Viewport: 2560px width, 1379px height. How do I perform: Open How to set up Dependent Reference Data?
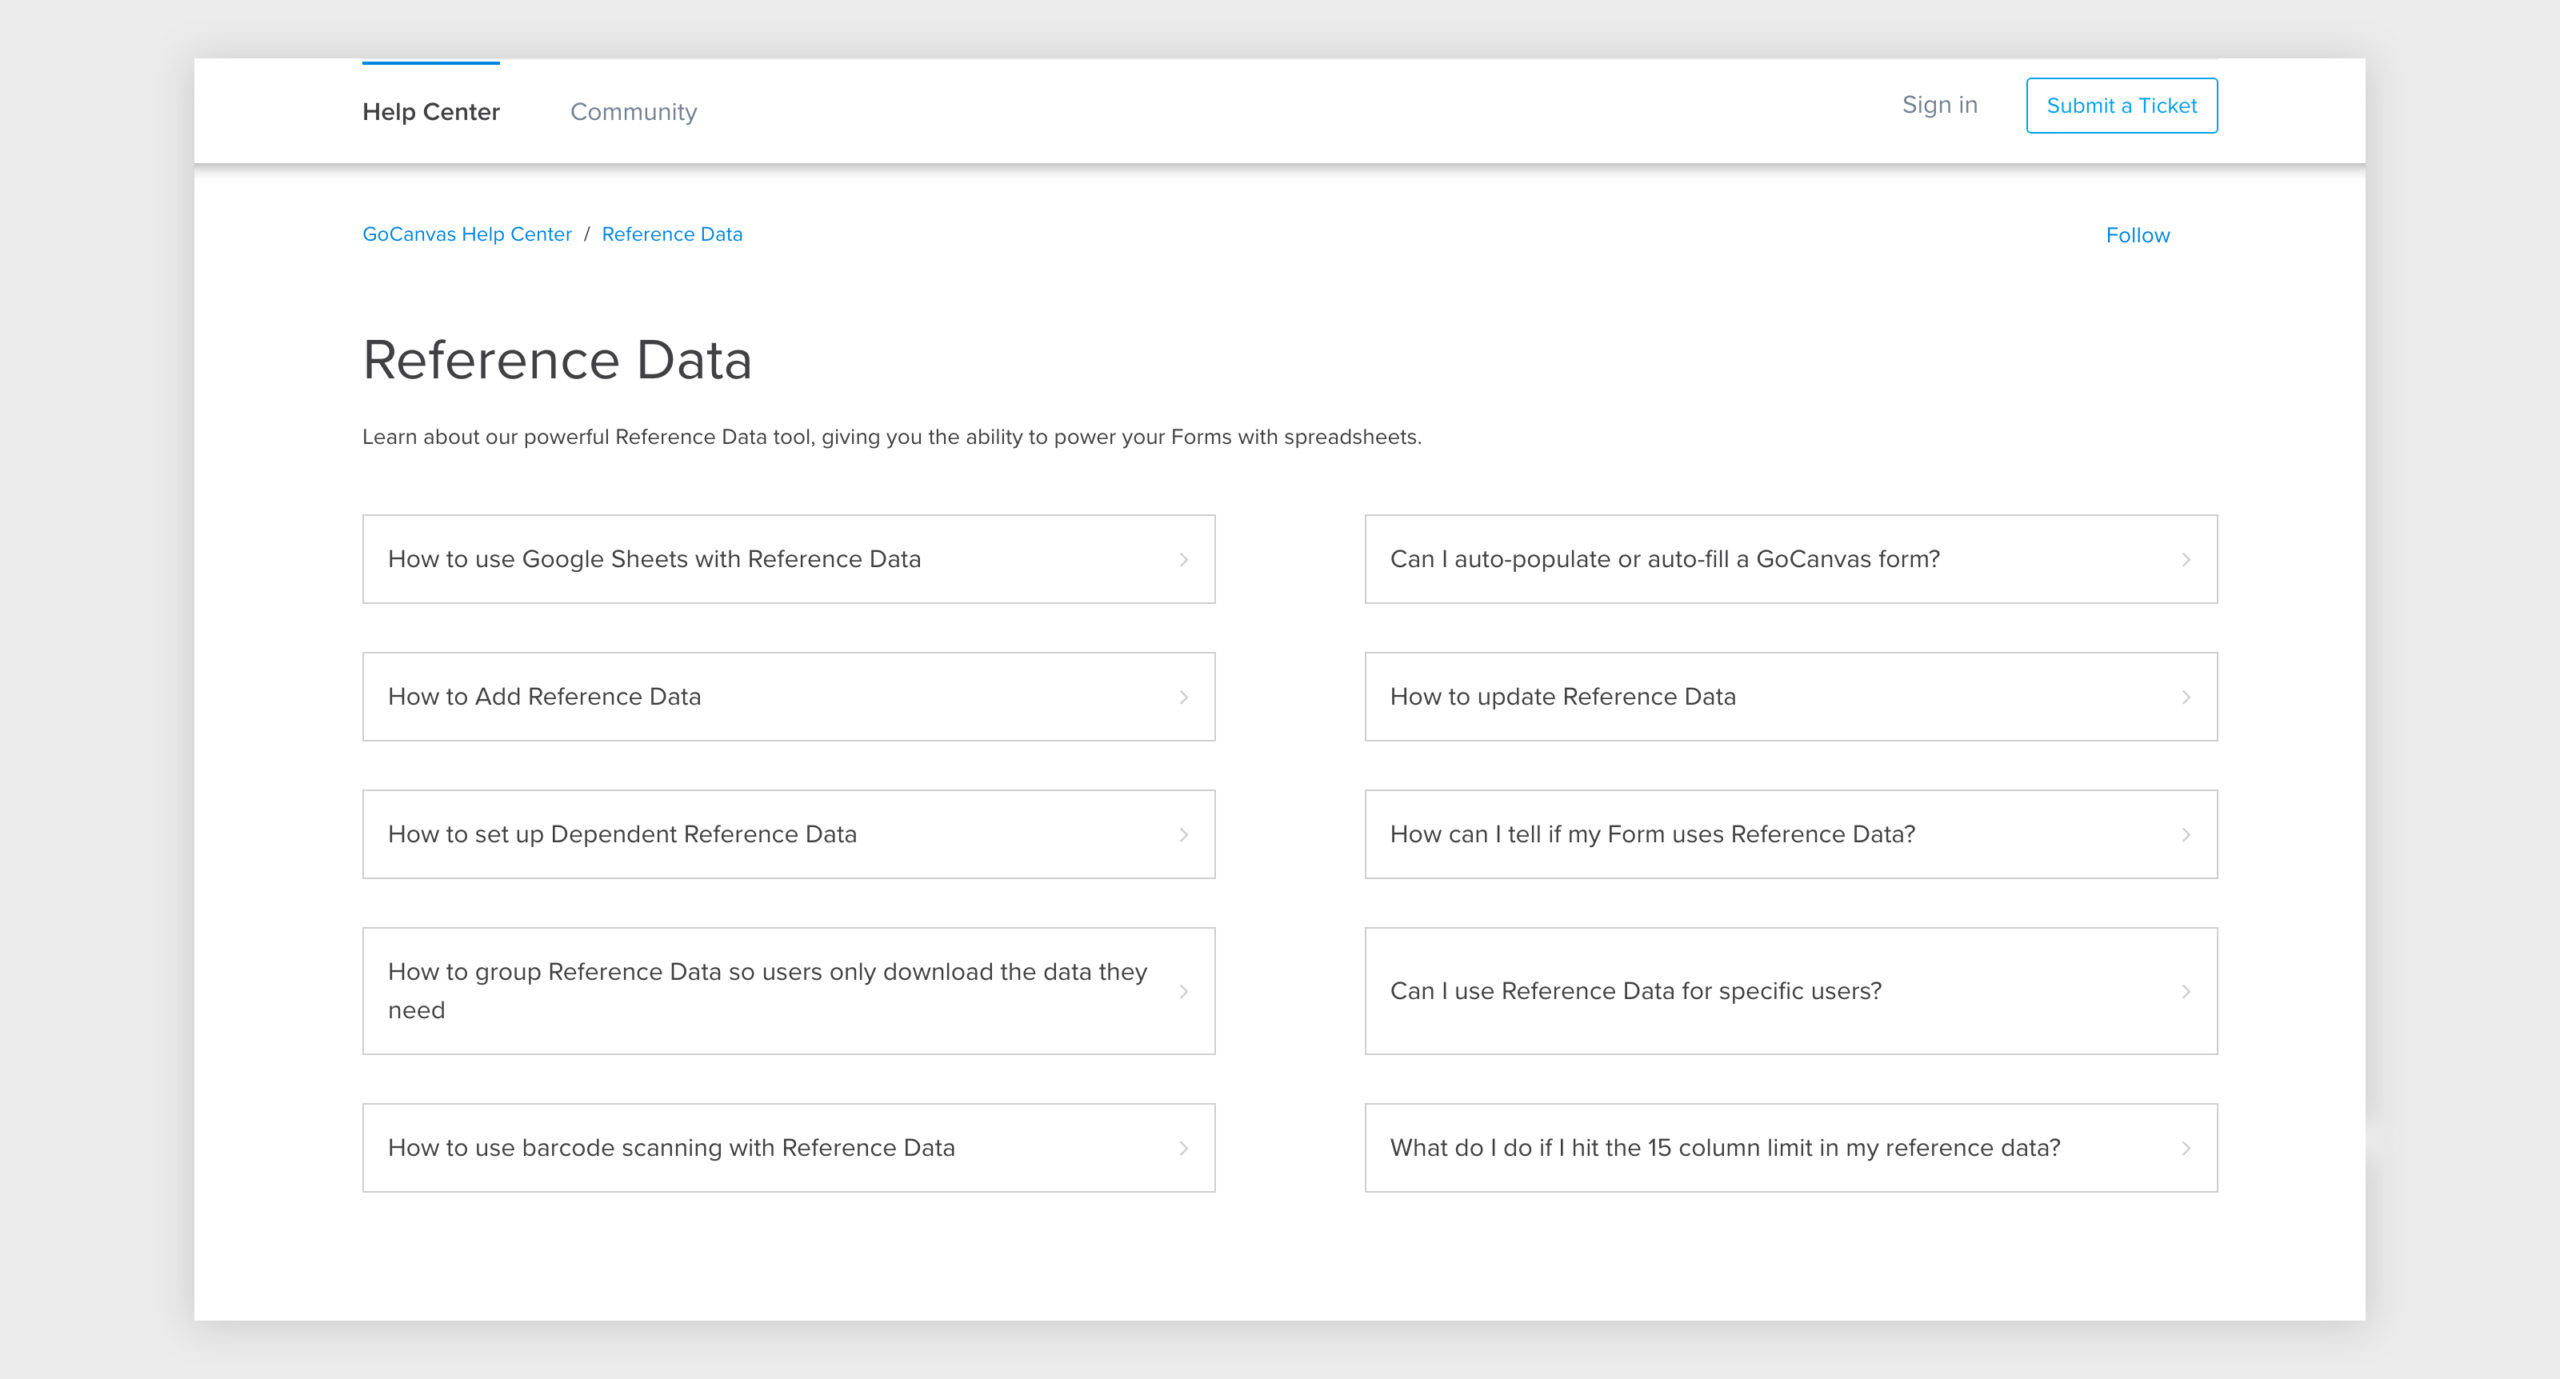click(x=788, y=834)
